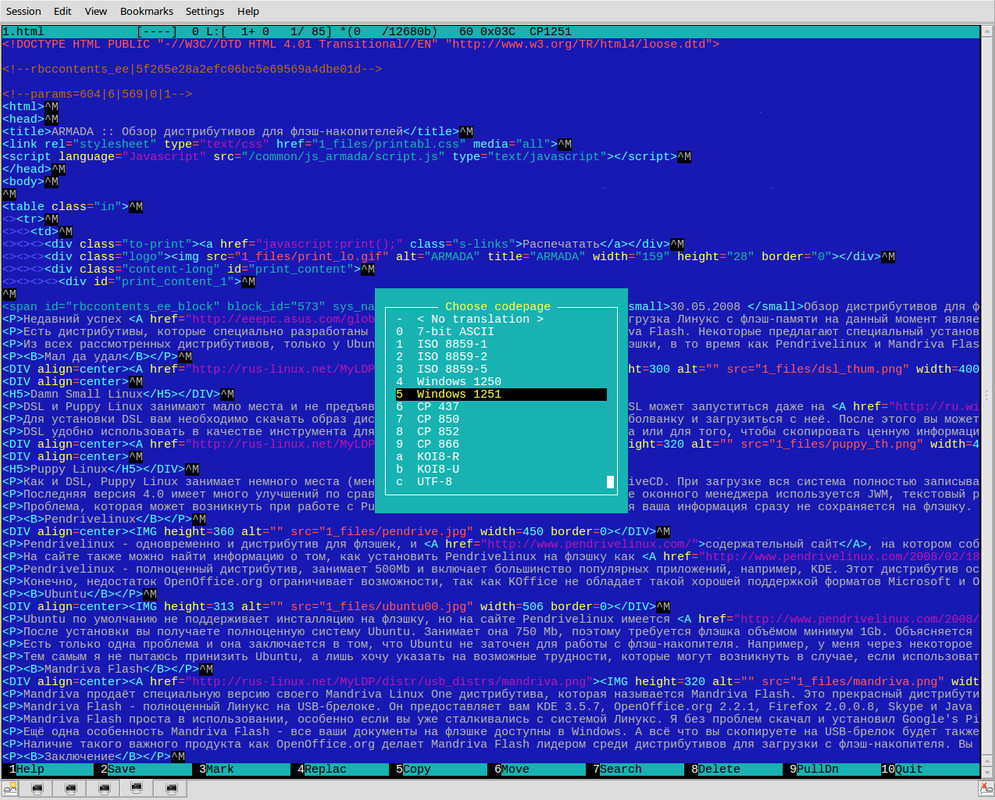This screenshot has width=995, height=800.
Task: Choose UTF-8 codepage
Action: [501, 482]
